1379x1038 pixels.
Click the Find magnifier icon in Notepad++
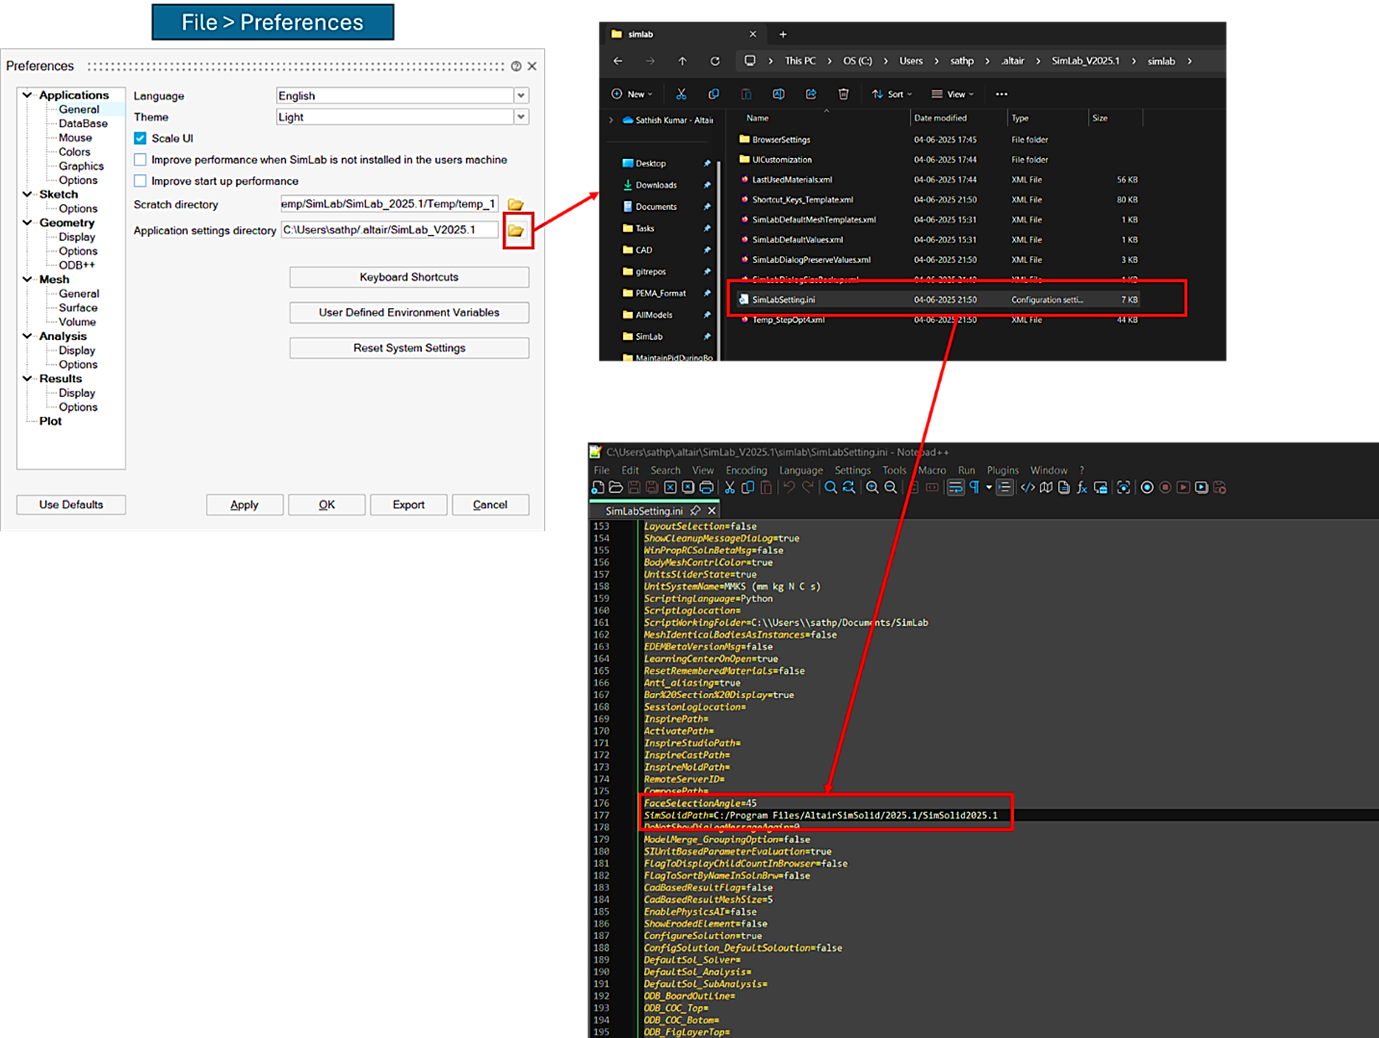830,488
